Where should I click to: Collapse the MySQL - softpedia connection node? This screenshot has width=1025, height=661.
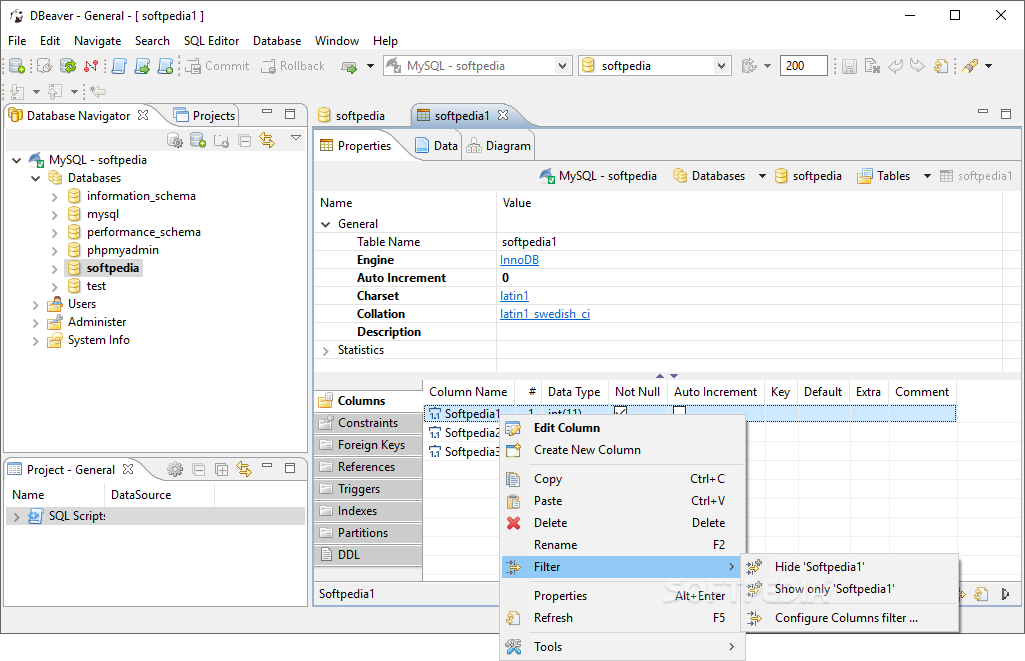click(x=17, y=160)
